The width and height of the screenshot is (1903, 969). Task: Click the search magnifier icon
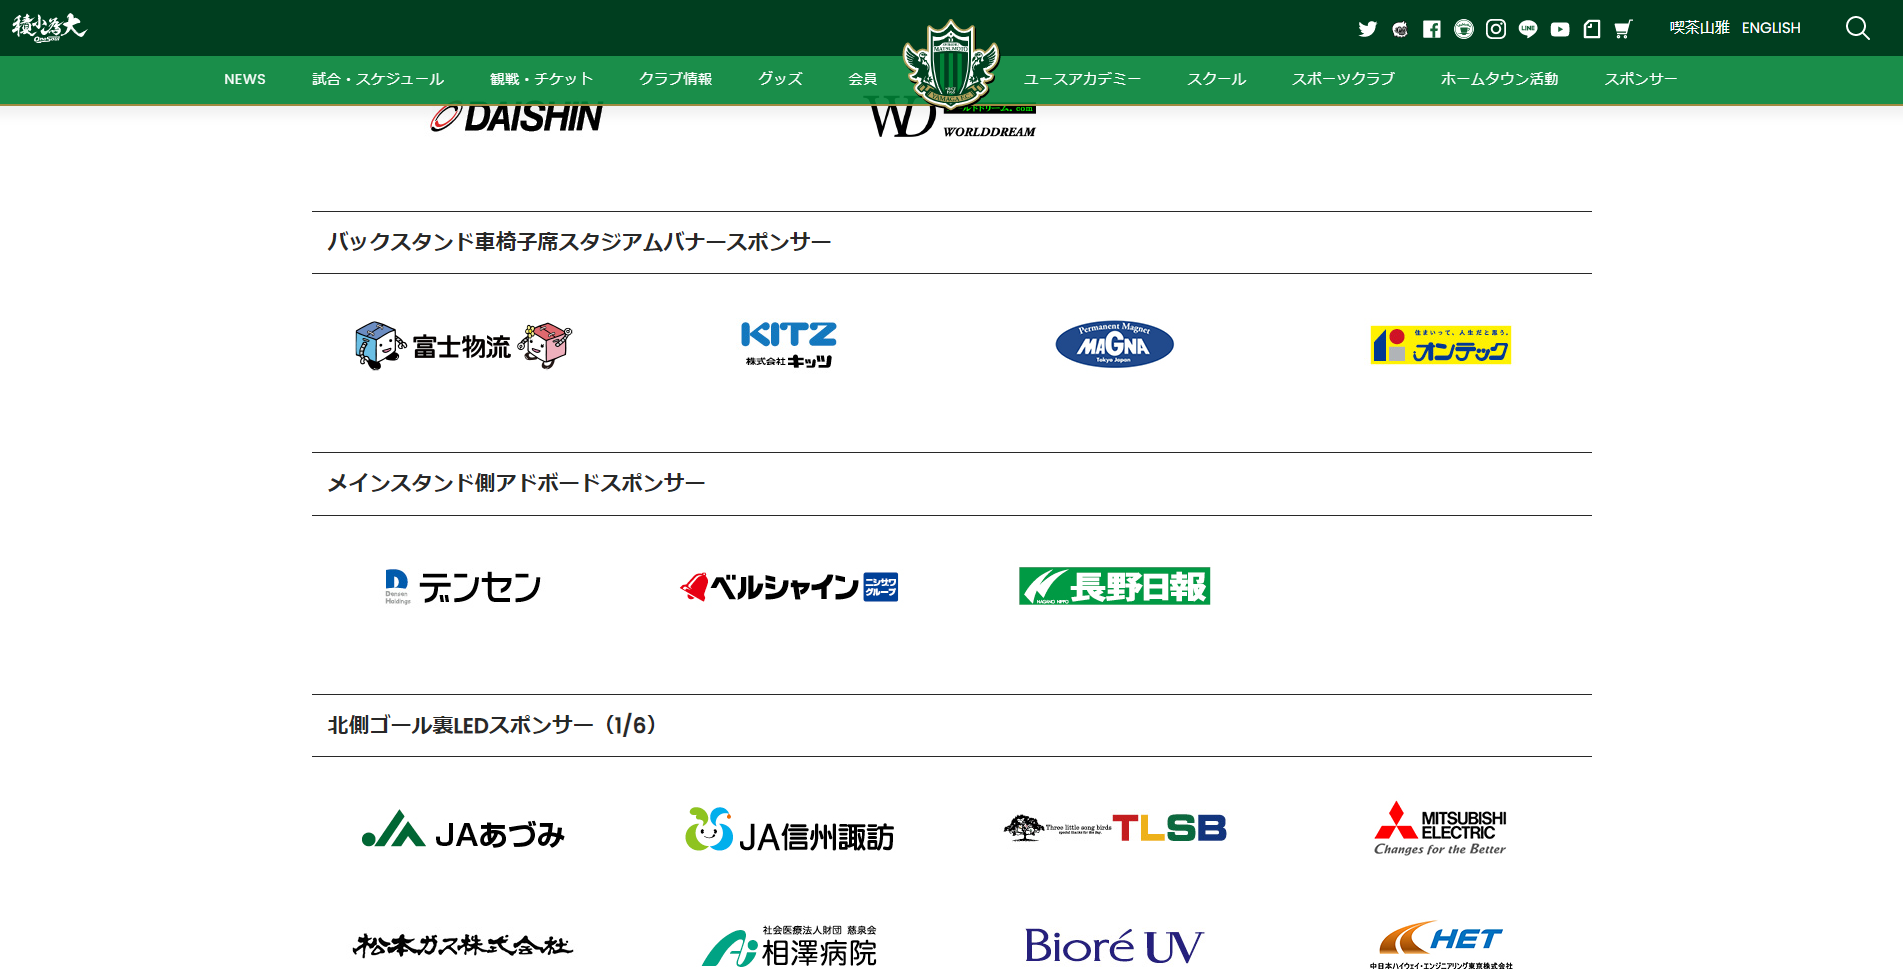click(x=1858, y=28)
